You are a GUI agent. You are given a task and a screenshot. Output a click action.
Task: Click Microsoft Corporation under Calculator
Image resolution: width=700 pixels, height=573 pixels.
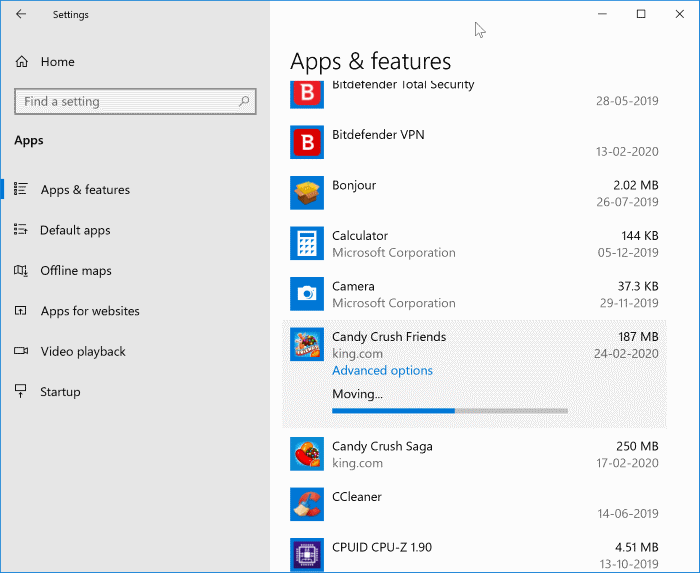pos(394,253)
